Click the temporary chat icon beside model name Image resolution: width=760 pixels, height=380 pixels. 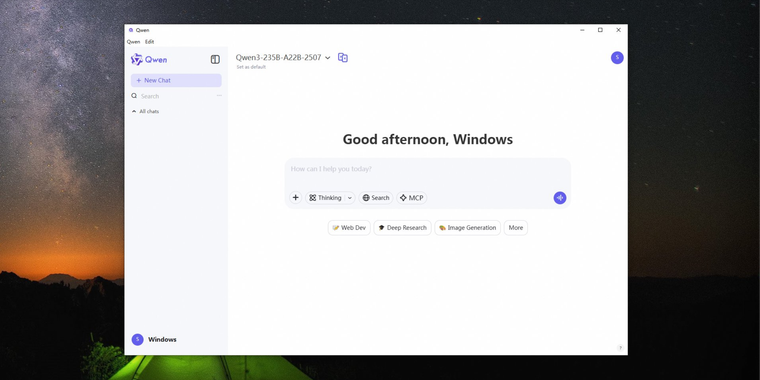pyautogui.click(x=343, y=58)
